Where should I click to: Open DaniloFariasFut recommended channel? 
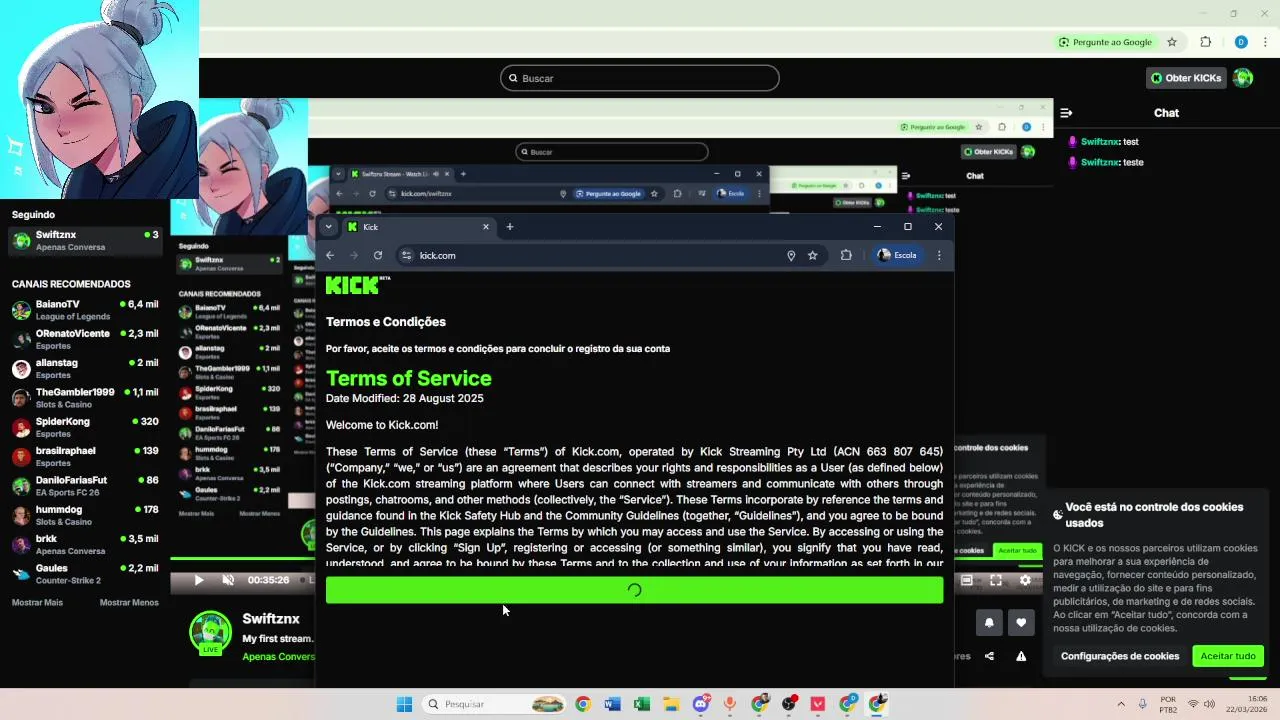click(84, 486)
